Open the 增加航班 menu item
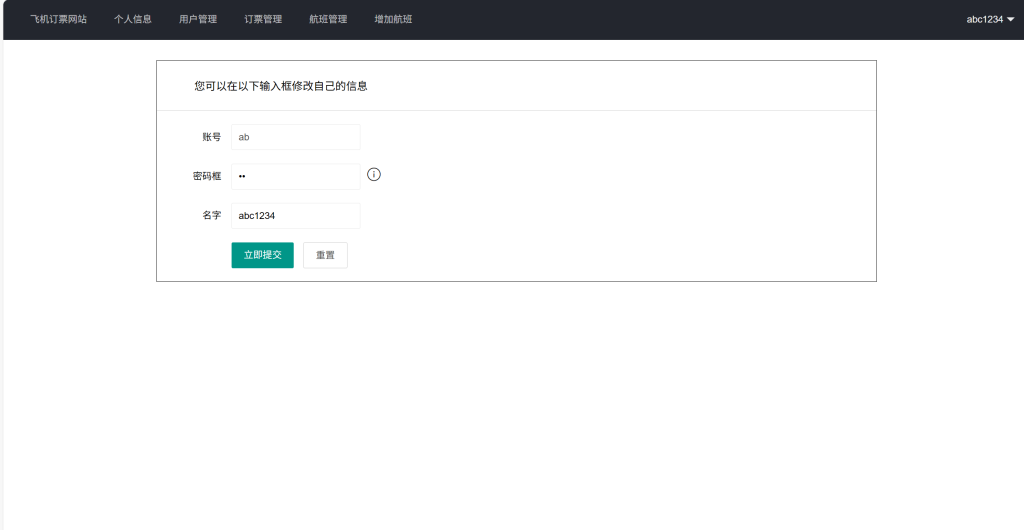This screenshot has height=530, width=1024. (393, 20)
